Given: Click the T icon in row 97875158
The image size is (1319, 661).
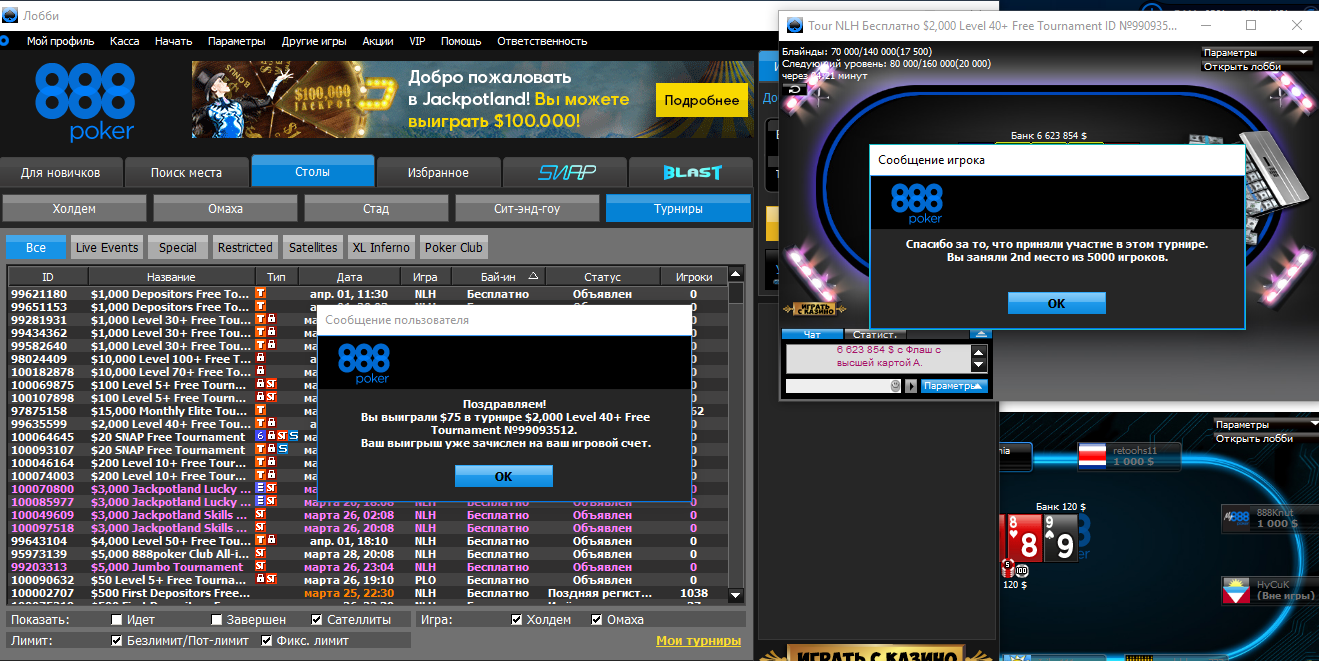Looking at the screenshot, I should coord(260,411).
